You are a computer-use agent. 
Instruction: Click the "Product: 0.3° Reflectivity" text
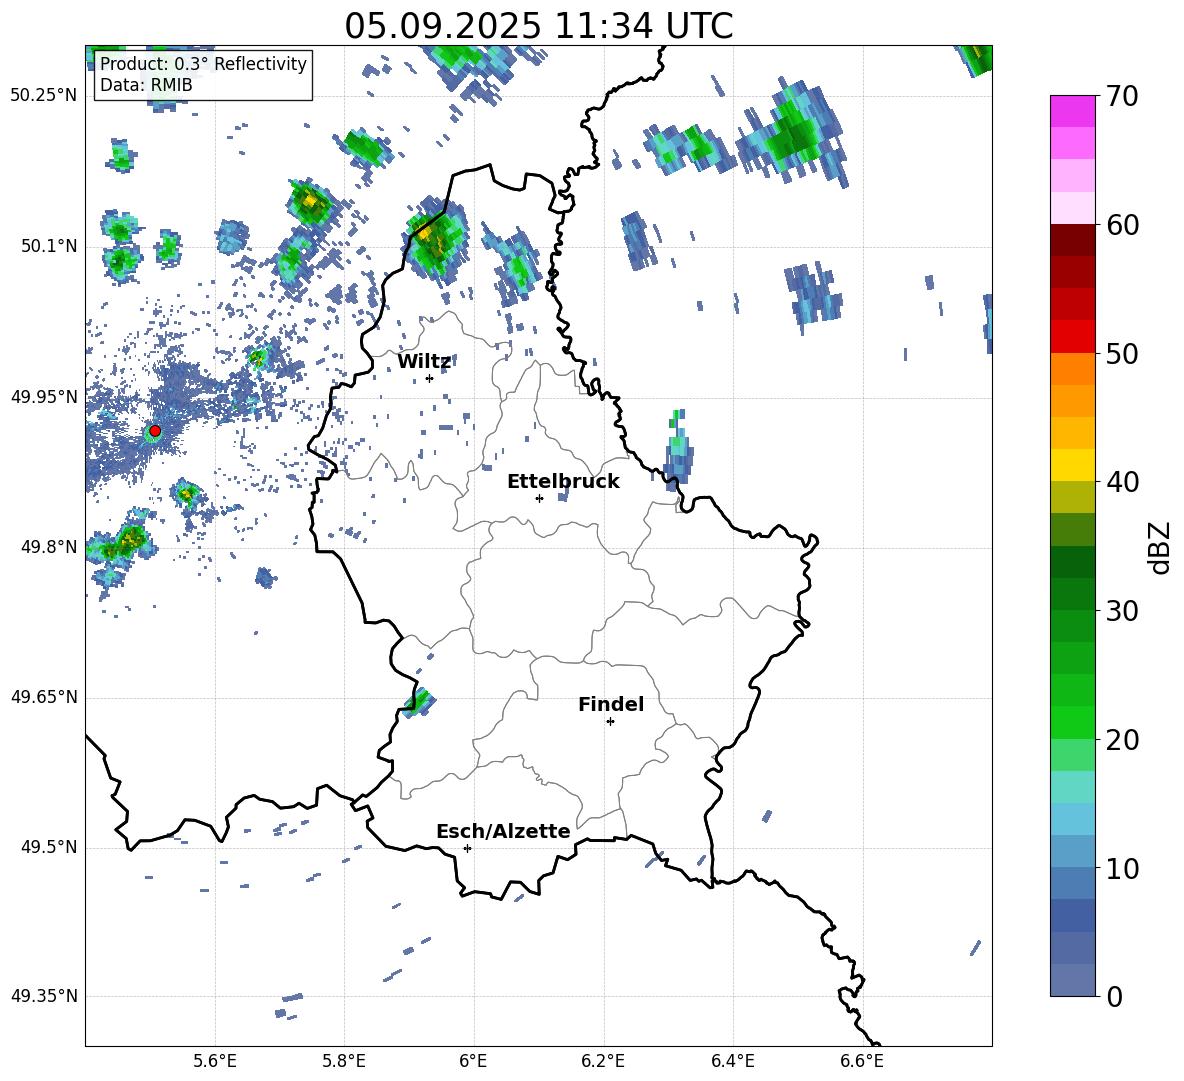[203, 64]
